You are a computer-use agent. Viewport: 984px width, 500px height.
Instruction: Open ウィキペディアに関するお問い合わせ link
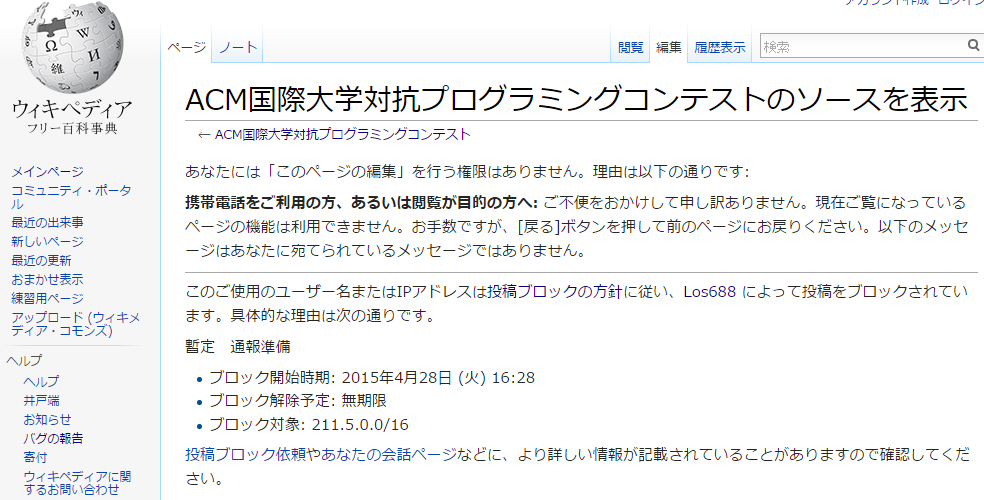coord(77,483)
